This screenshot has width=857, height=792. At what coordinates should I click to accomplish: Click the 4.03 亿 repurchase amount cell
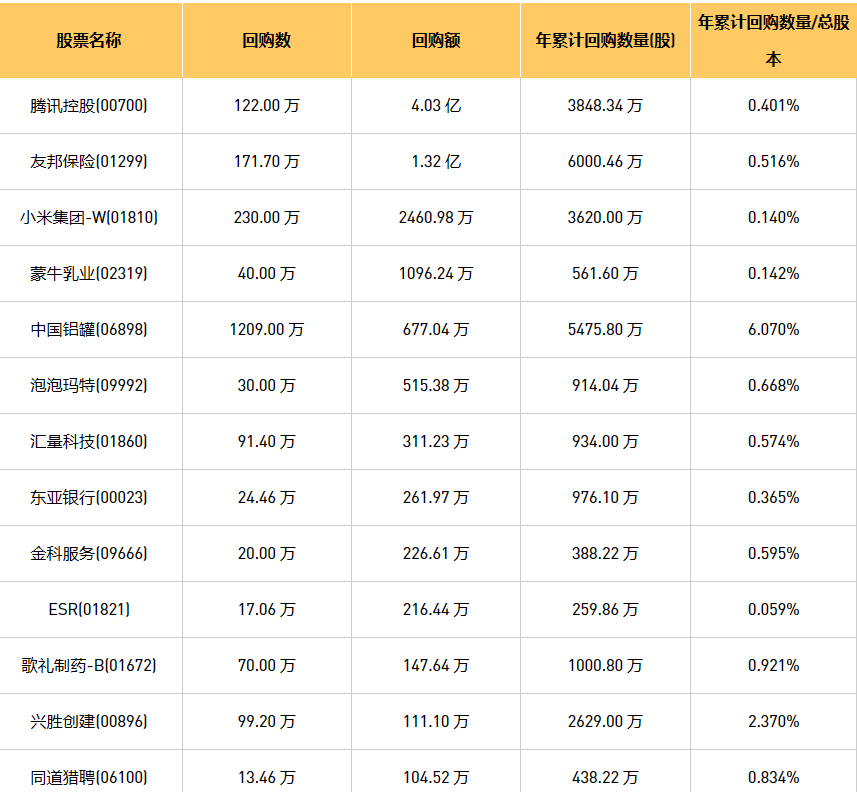click(x=436, y=105)
